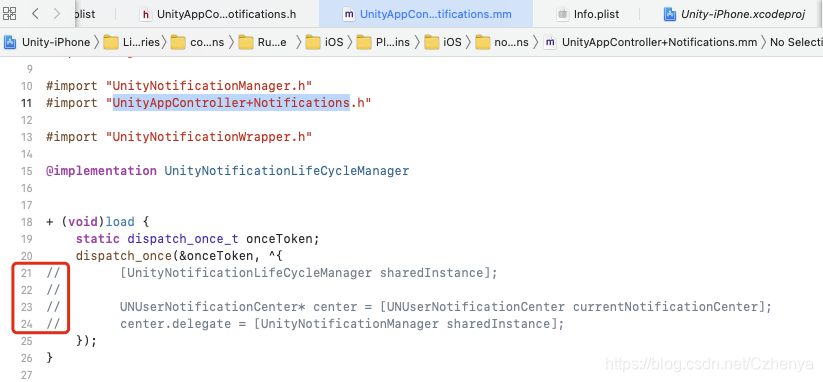This screenshot has height=382, width=823.
Task: Click line number 18 in gutter
Action: click(x=26, y=222)
